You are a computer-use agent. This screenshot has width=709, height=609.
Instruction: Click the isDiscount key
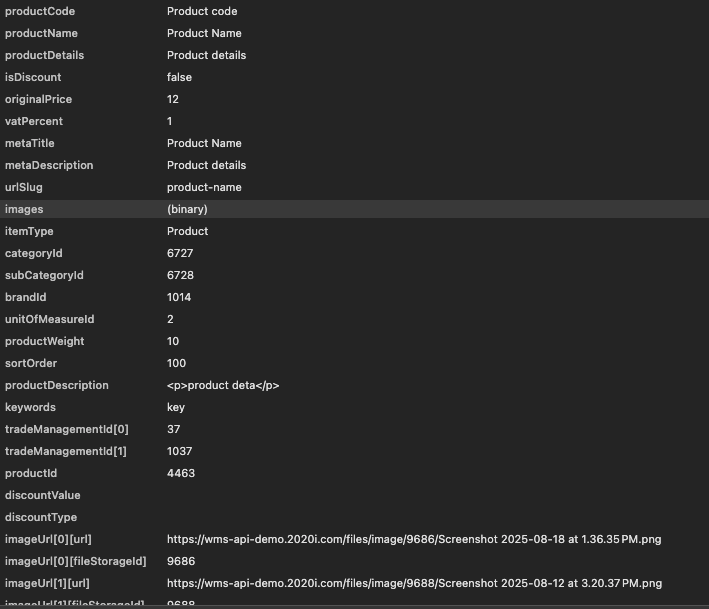pos(33,77)
